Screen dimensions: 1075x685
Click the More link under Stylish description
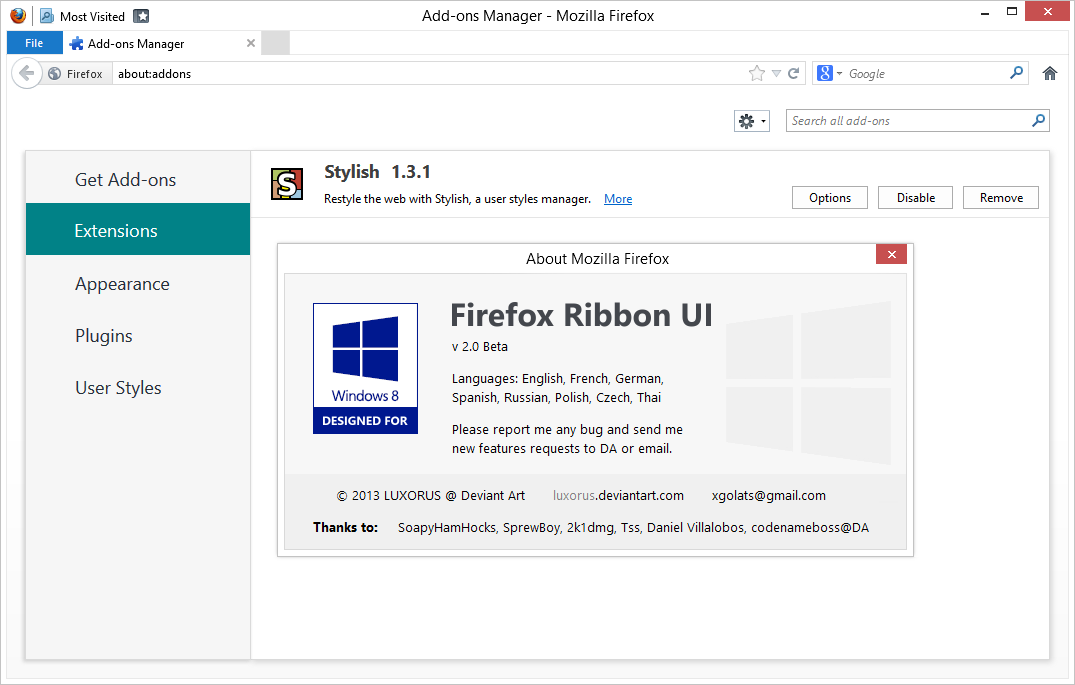pos(617,198)
